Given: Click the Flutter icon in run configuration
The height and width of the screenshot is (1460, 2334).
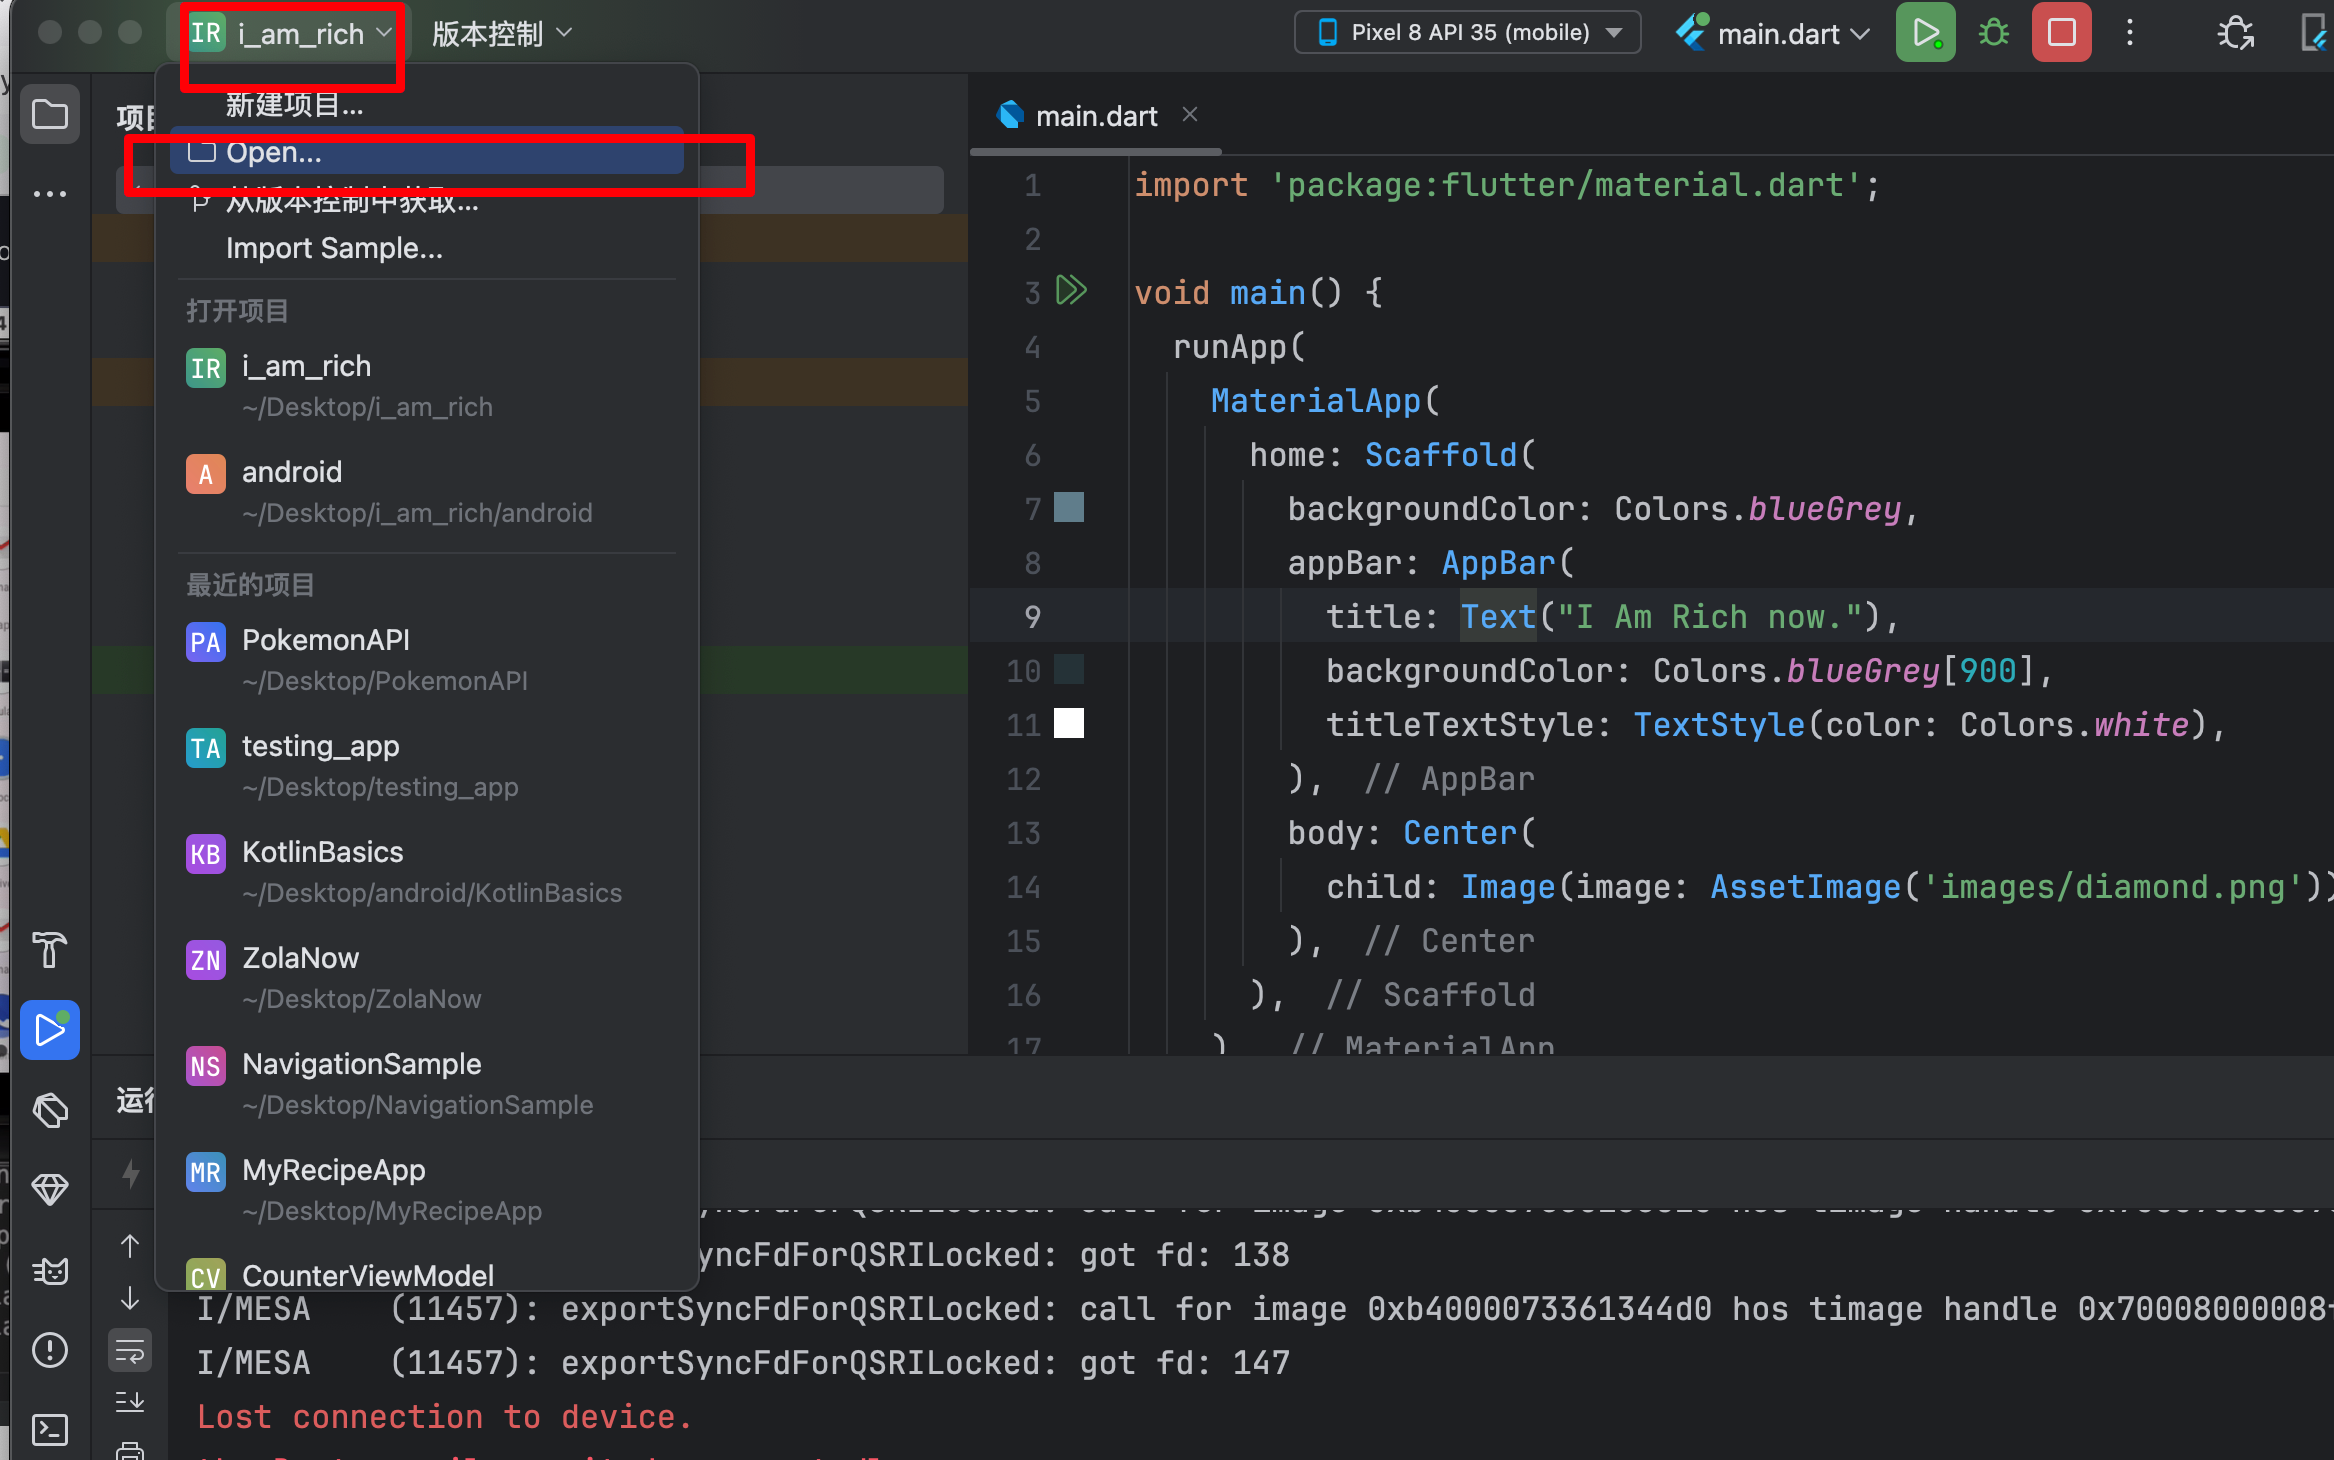Looking at the screenshot, I should click(1691, 33).
